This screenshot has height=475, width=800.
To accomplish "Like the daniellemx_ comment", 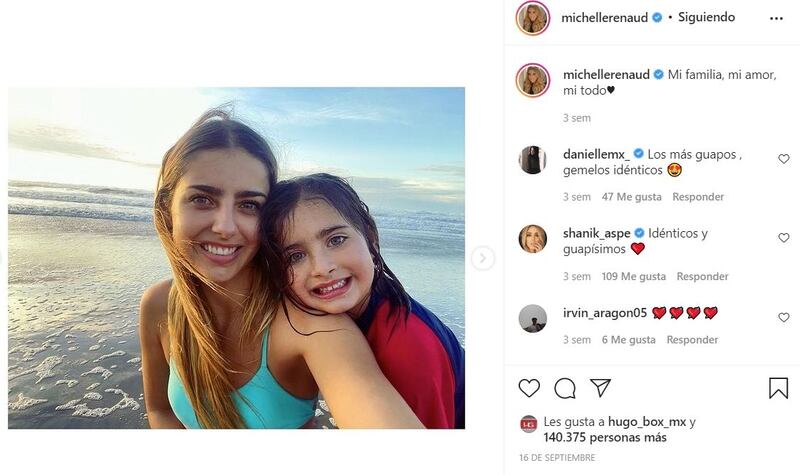I will pos(783,159).
